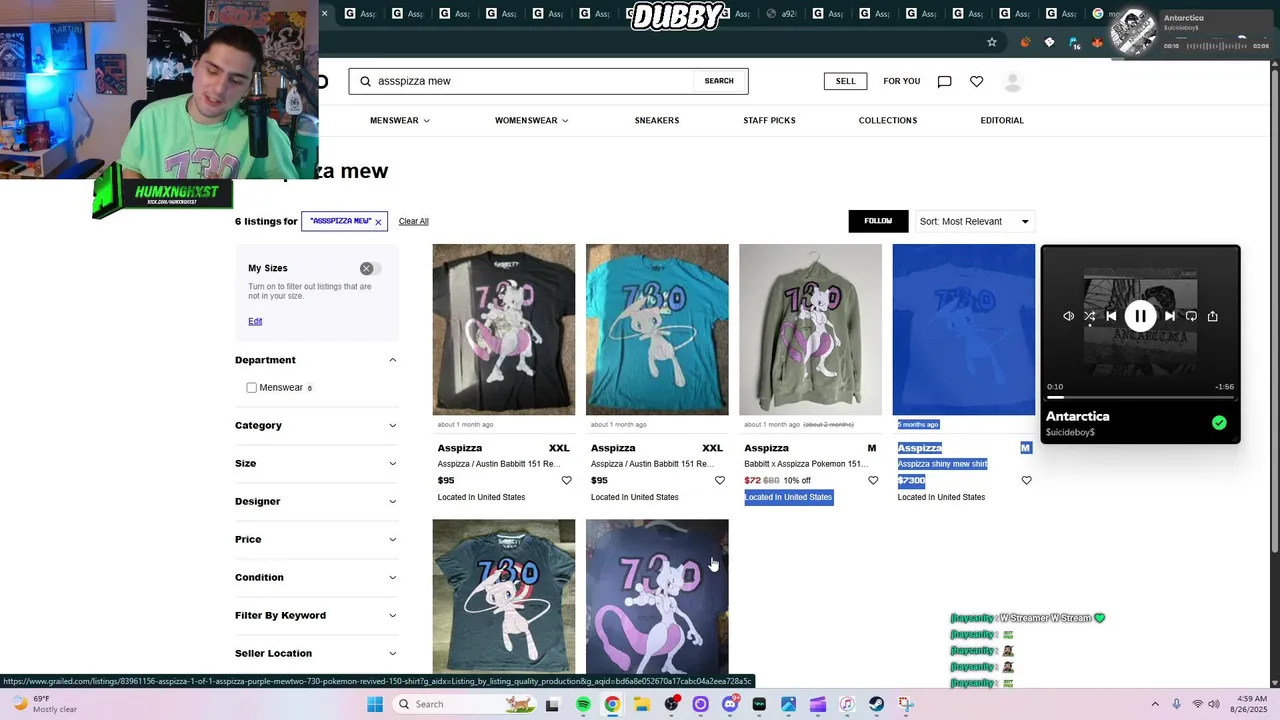1280x720 pixels.
Task: Open the profile avatar menu
Action: tap(1012, 82)
